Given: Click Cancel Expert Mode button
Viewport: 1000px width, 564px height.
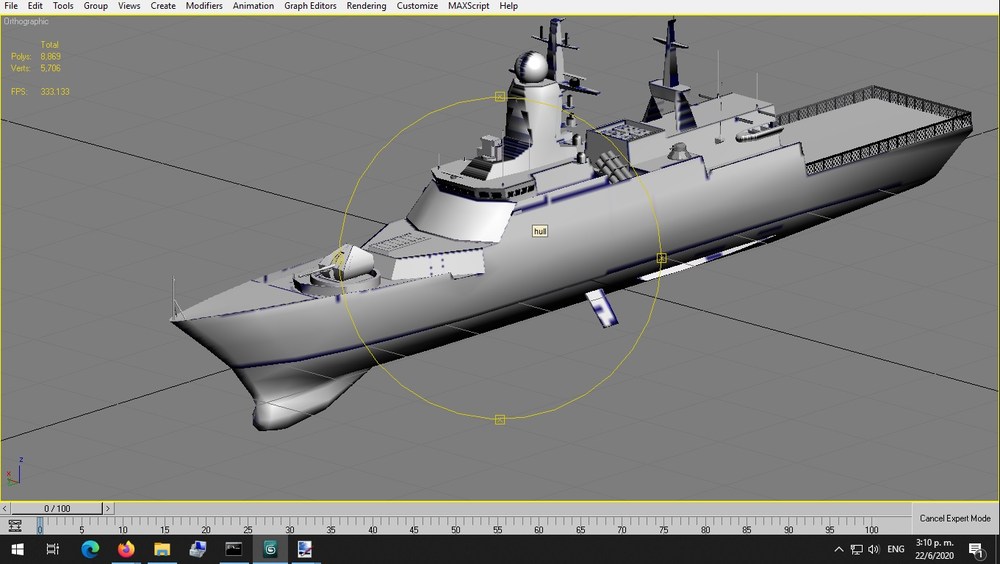Looking at the screenshot, I should pos(955,518).
